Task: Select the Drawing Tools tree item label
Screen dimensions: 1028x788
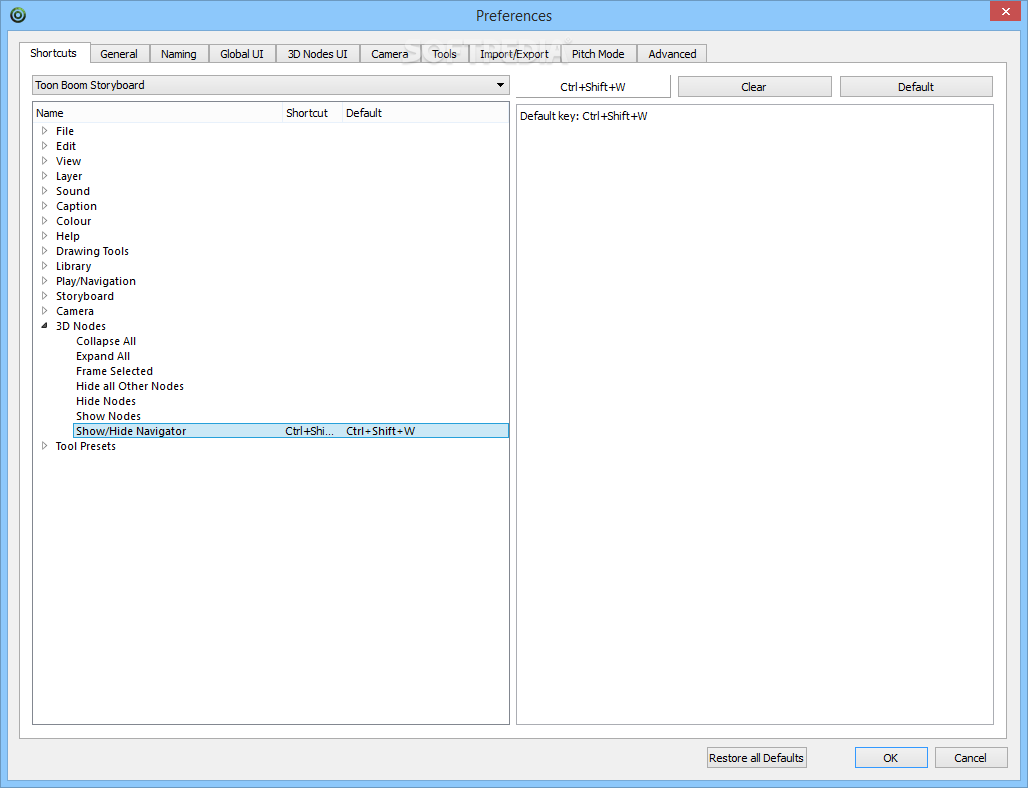Action: tap(92, 251)
